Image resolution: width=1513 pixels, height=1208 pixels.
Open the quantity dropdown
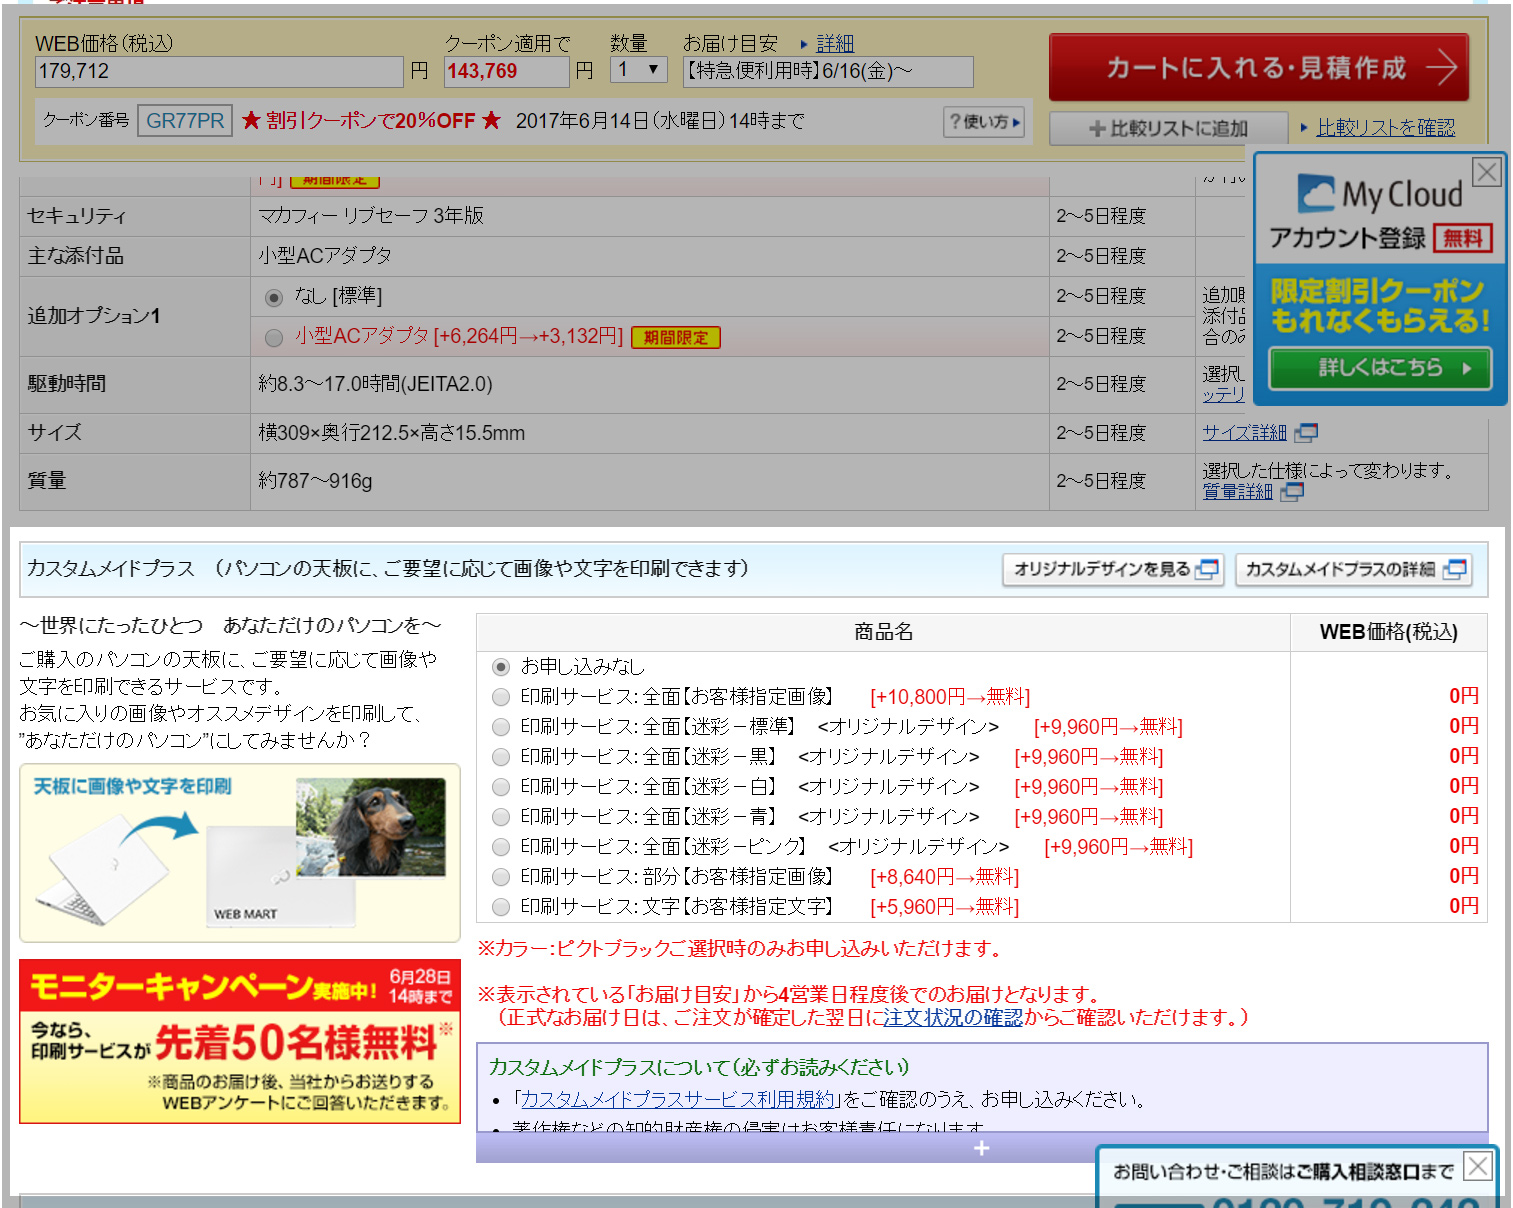tap(638, 70)
